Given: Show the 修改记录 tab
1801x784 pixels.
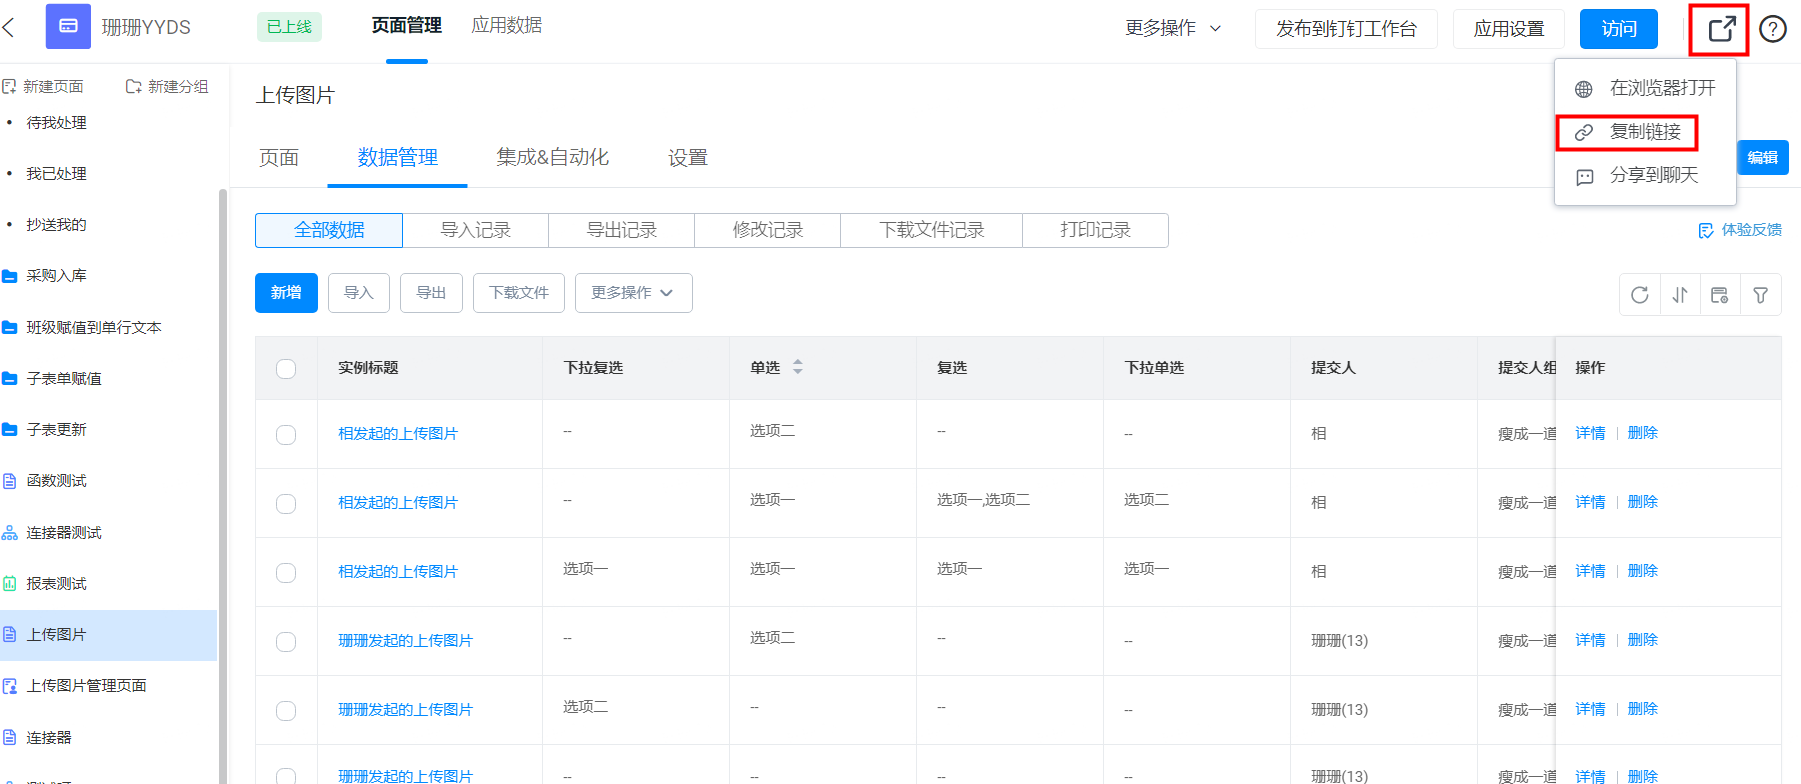Looking at the screenshot, I should 768,230.
